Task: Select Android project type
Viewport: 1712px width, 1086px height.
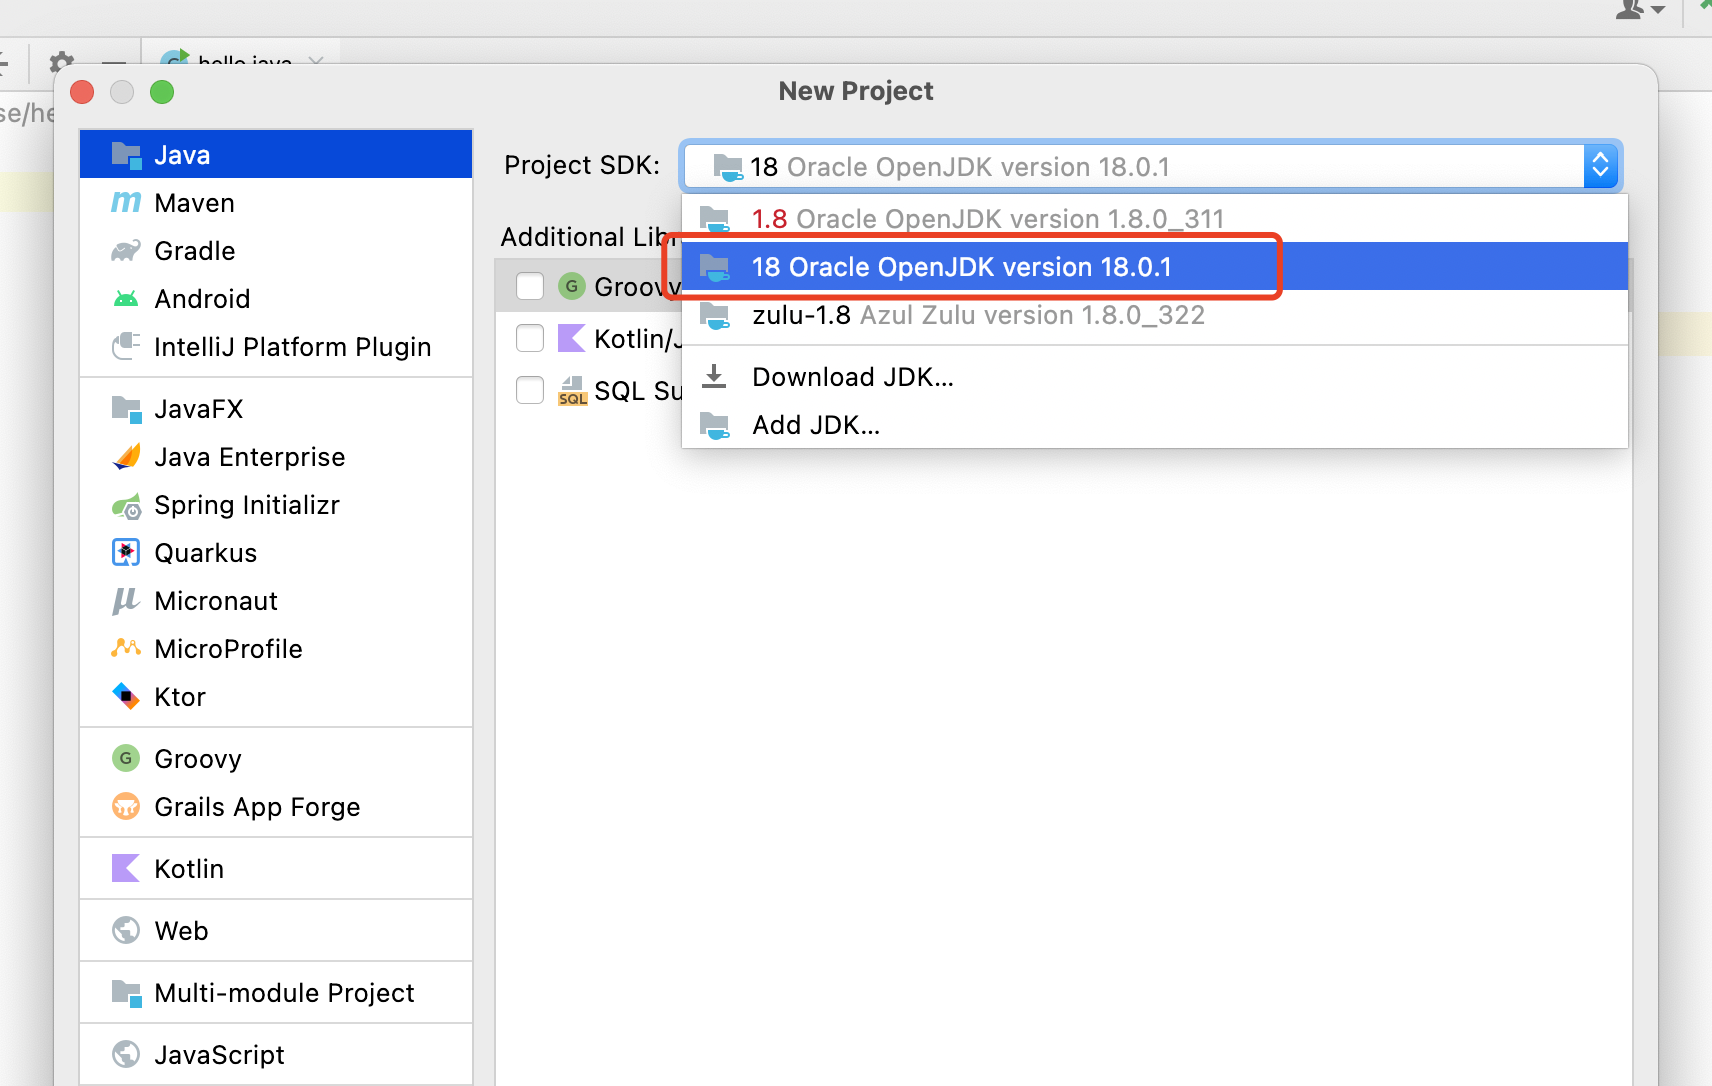Action: tap(276, 299)
